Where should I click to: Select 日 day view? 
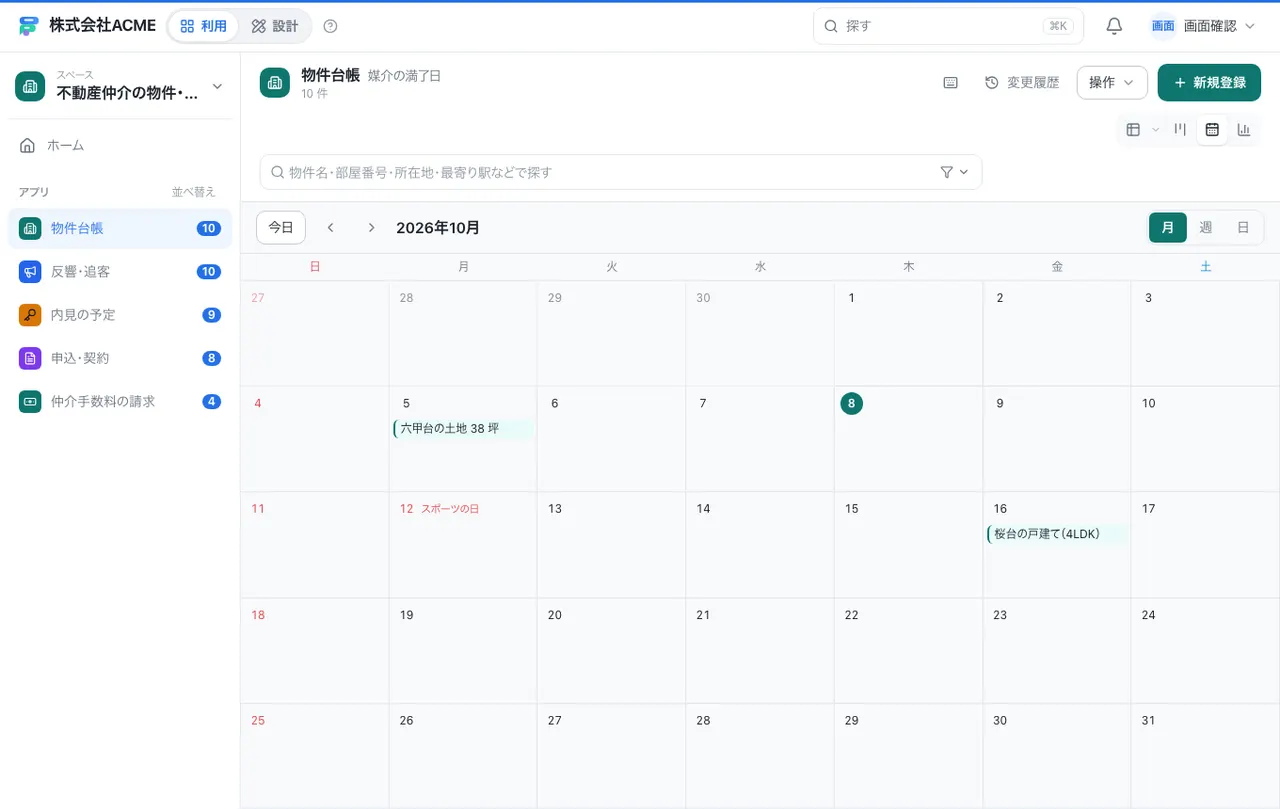coord(1243,228)
